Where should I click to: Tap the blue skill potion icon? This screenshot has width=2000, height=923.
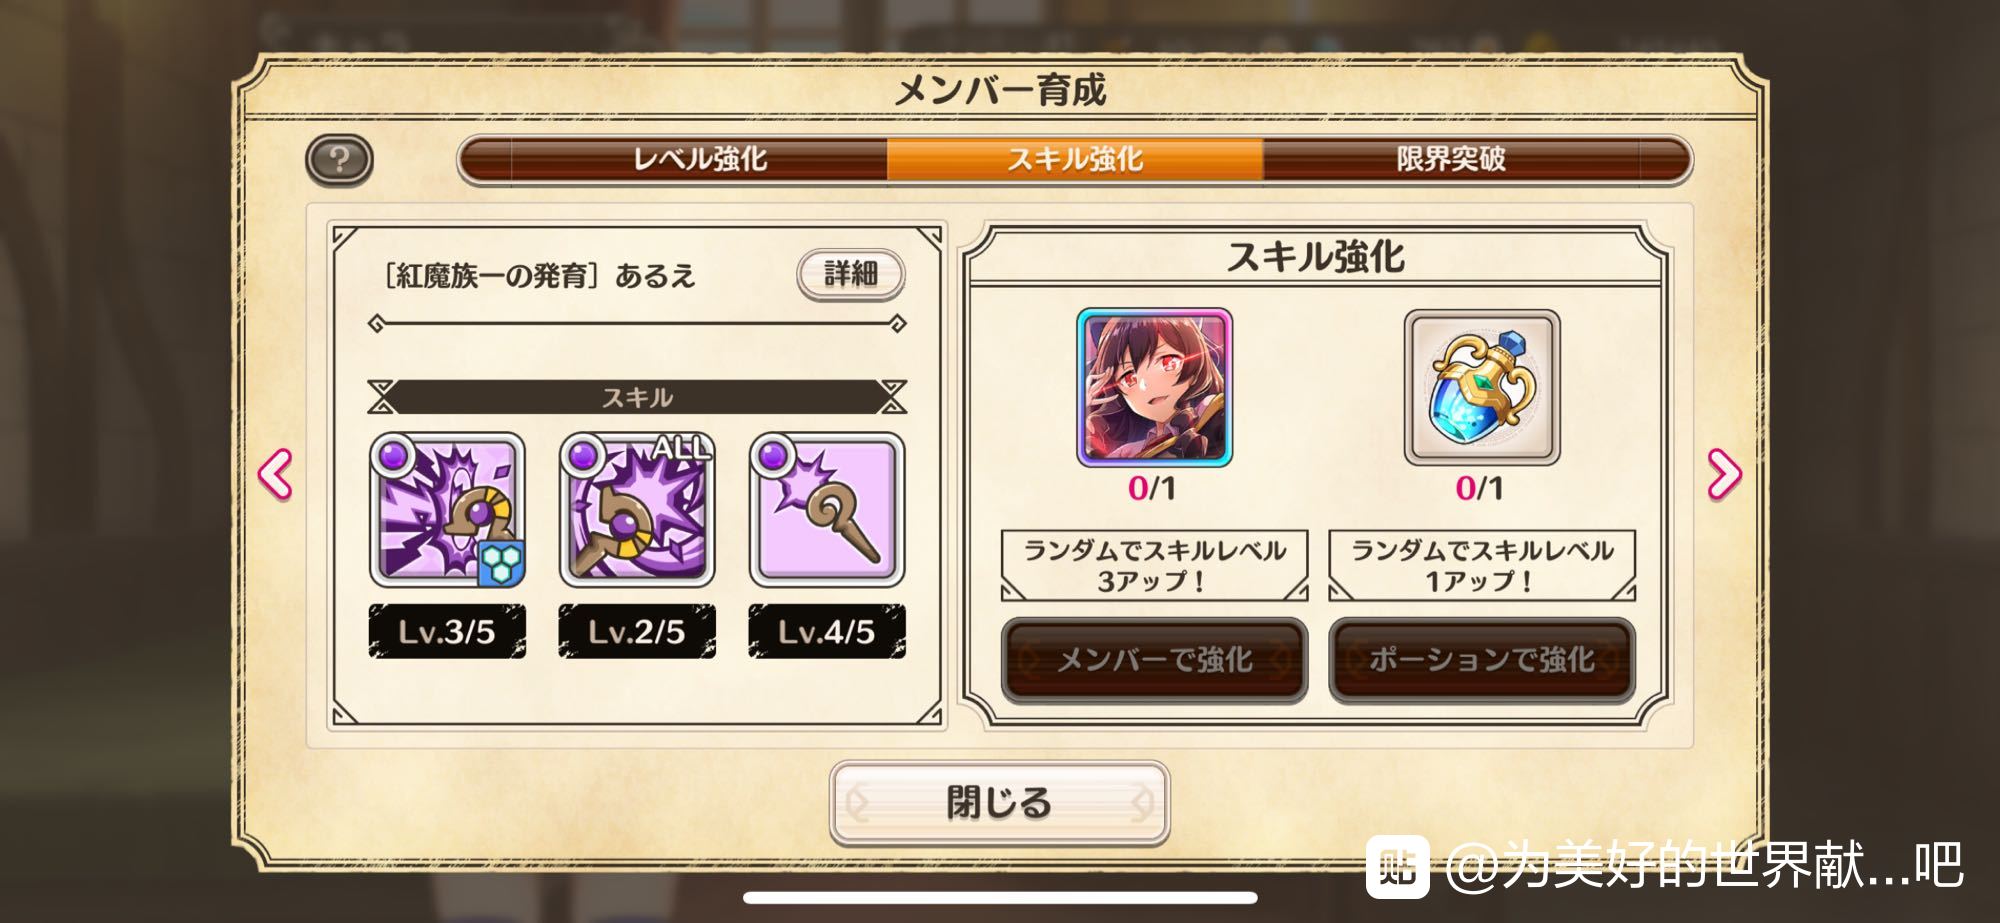click(1482, 387)
